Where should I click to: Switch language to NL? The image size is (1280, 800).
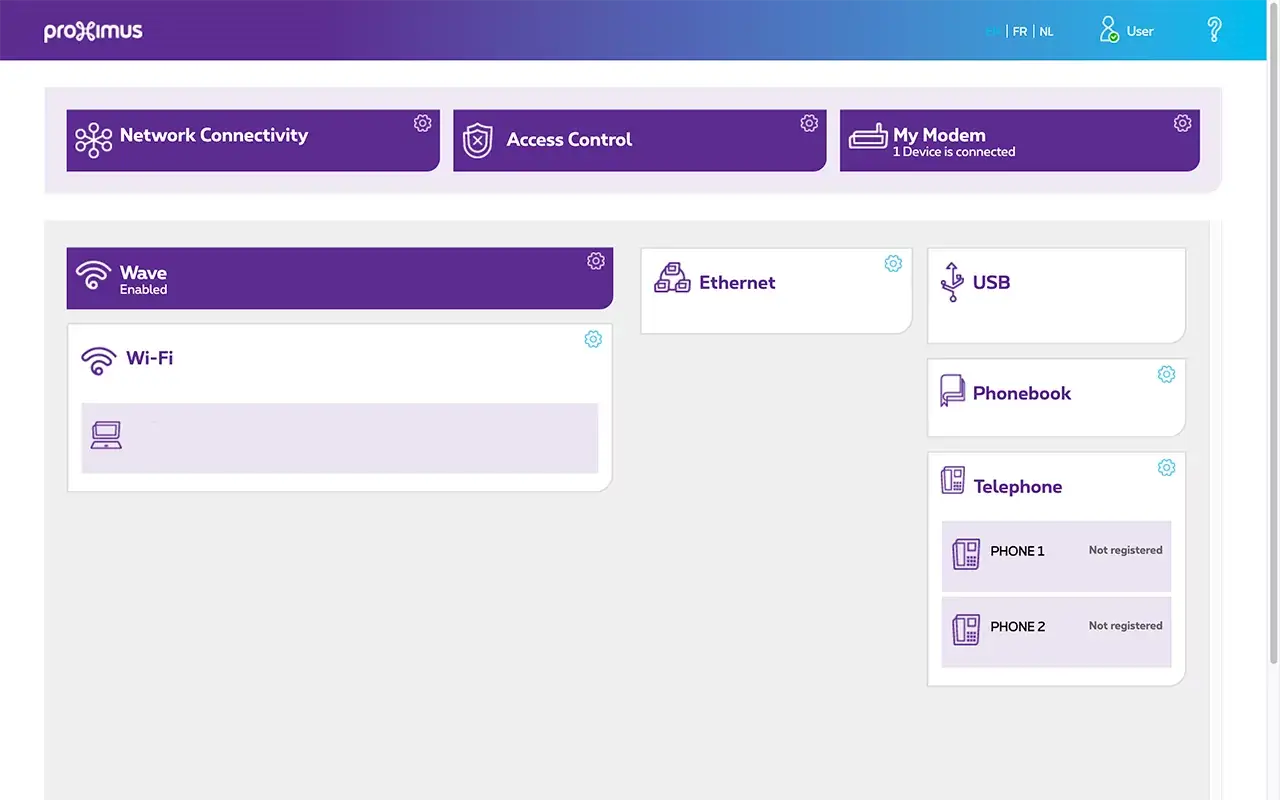1046,32
